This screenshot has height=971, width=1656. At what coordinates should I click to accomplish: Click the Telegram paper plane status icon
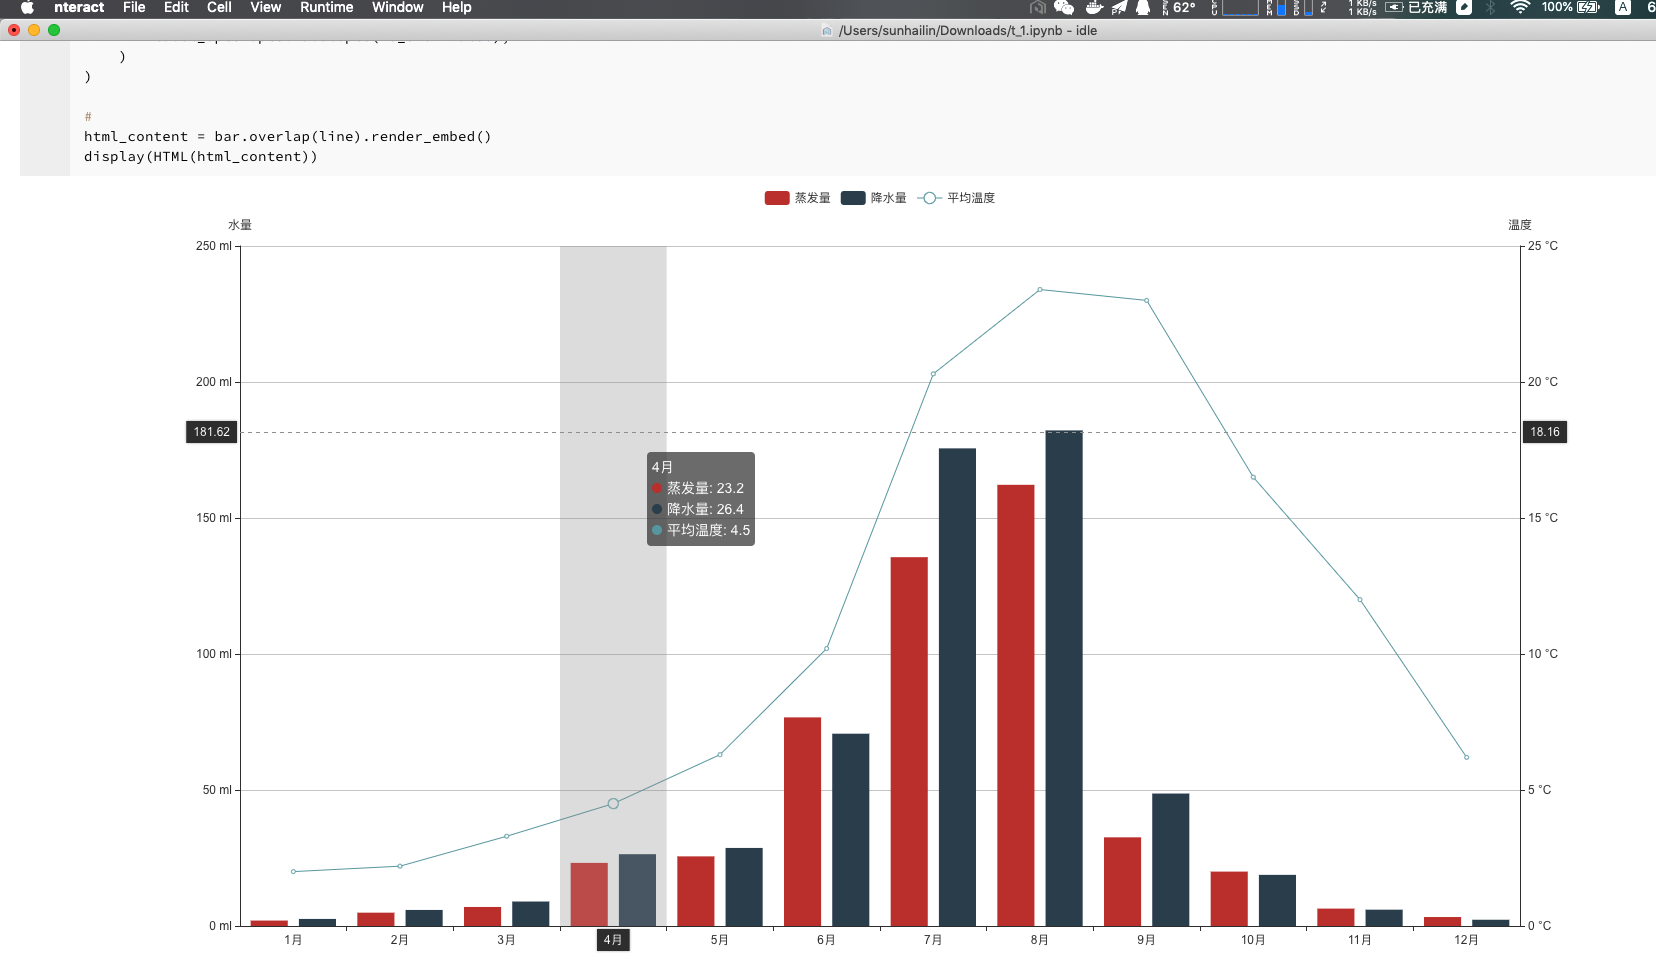pos(1119,8)
